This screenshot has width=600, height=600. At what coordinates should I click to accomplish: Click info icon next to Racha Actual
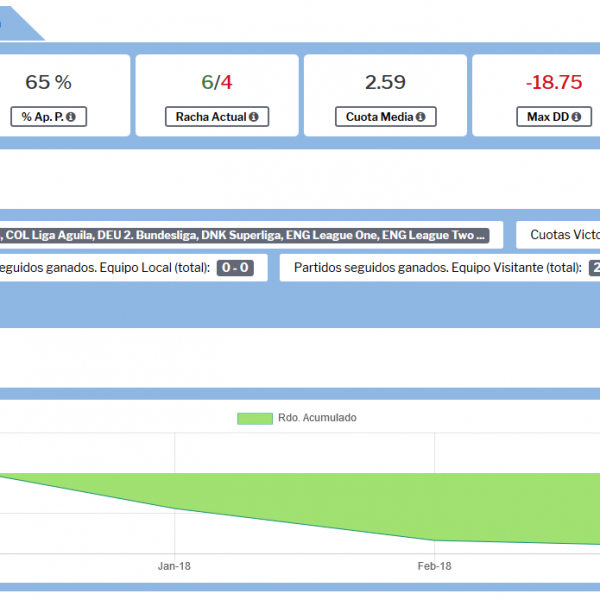[254, 117]
